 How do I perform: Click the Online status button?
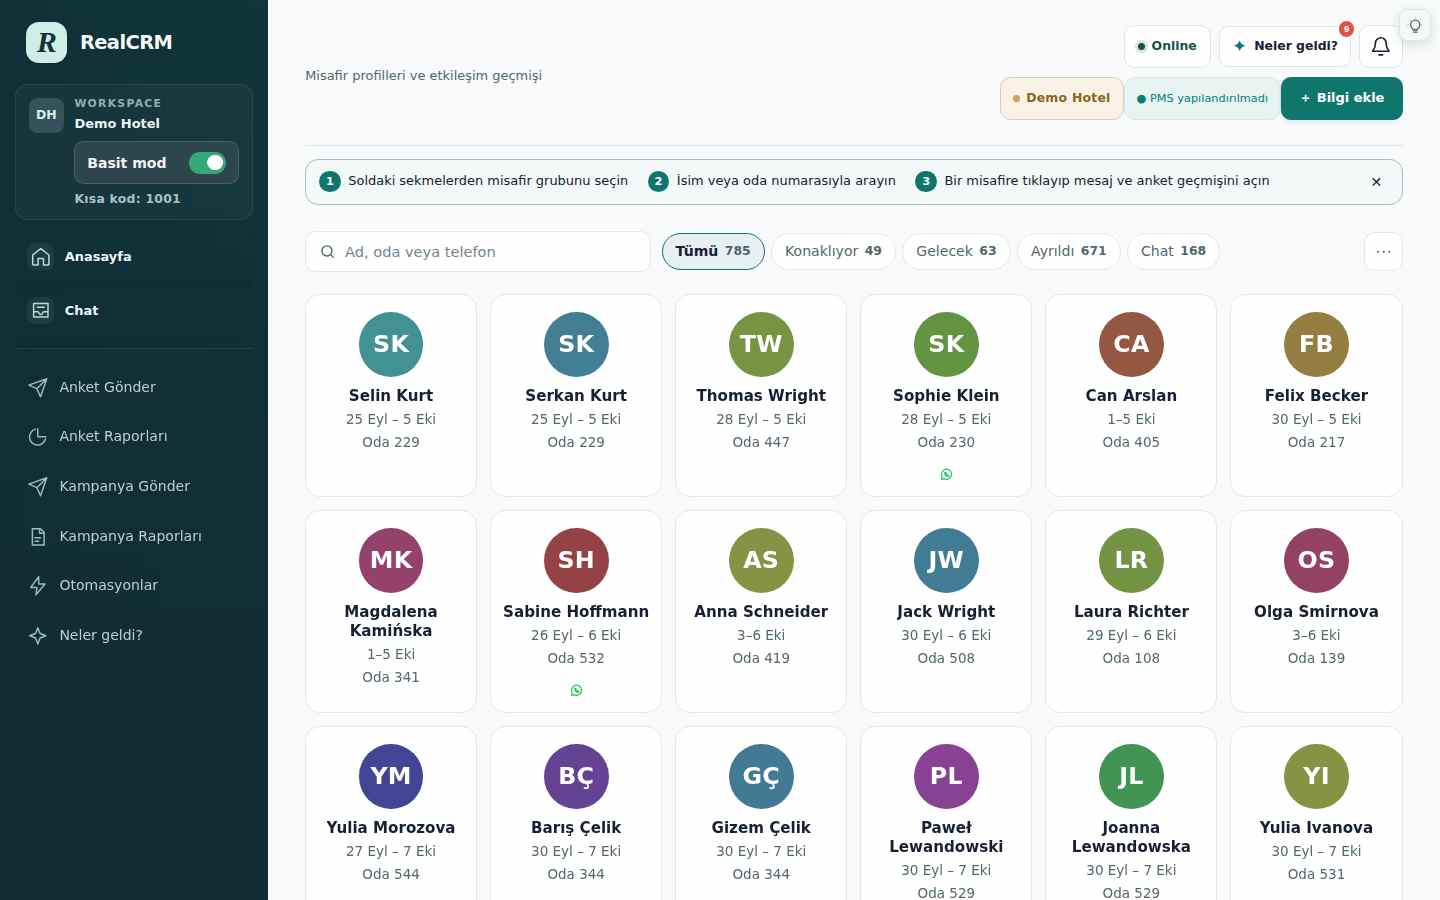point(1167,46)
